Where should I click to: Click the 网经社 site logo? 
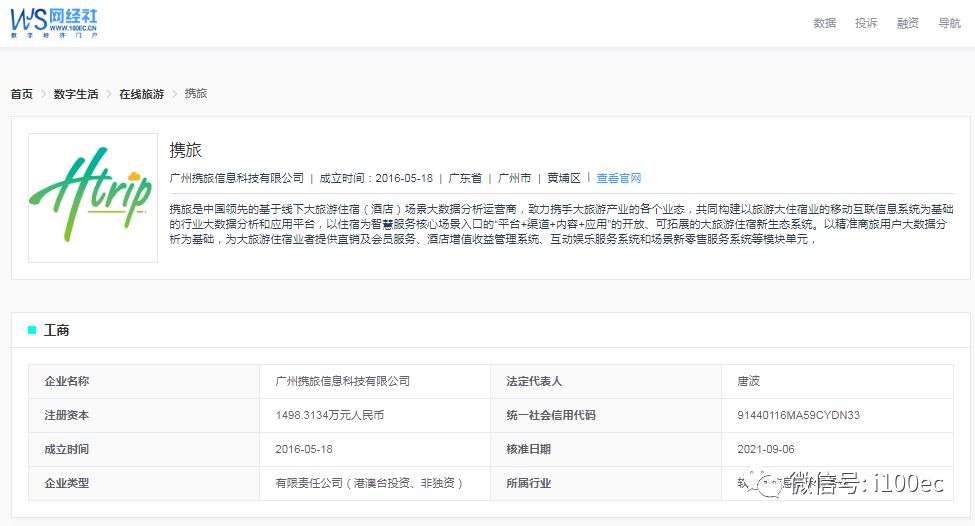(x=54, y=23)
